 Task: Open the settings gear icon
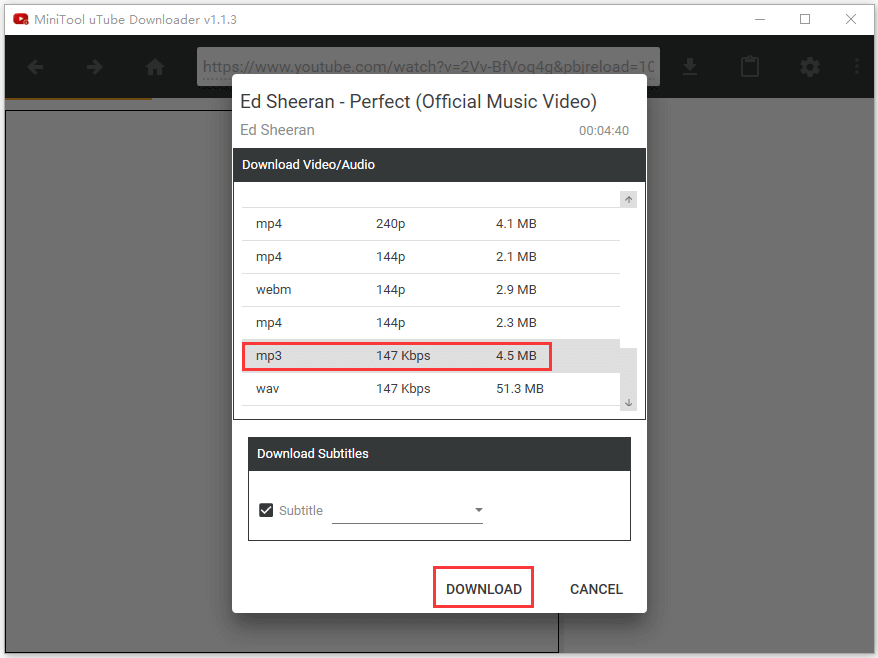point(810,67)
